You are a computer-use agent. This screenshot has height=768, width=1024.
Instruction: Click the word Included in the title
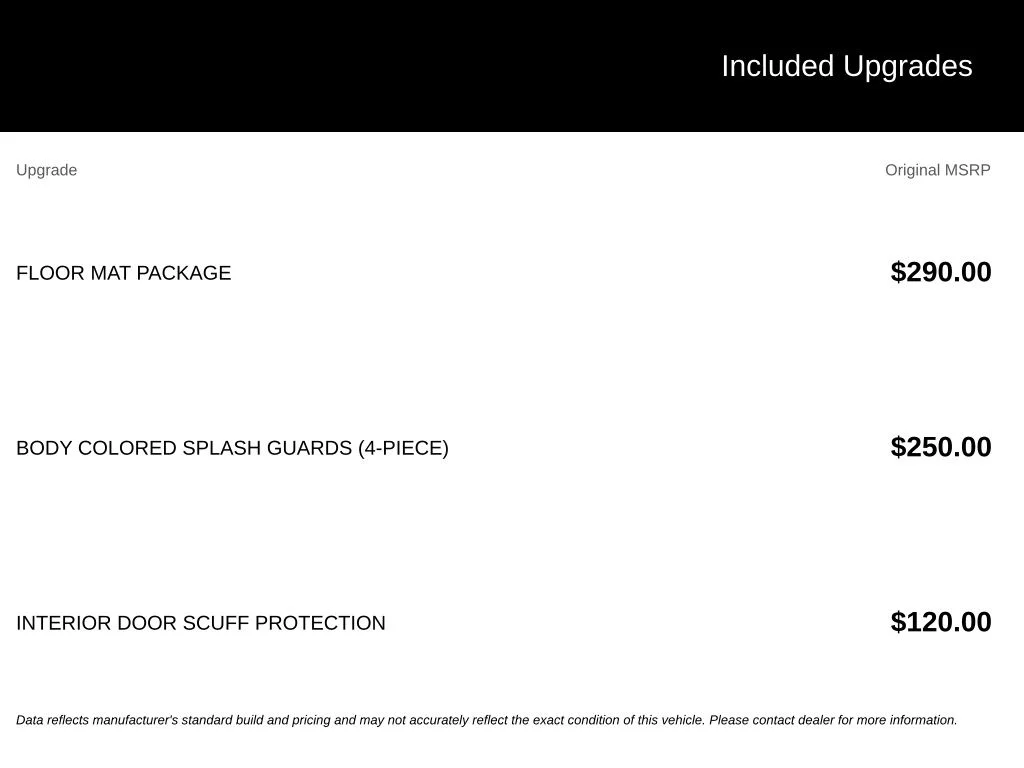(x=778, y=67)
